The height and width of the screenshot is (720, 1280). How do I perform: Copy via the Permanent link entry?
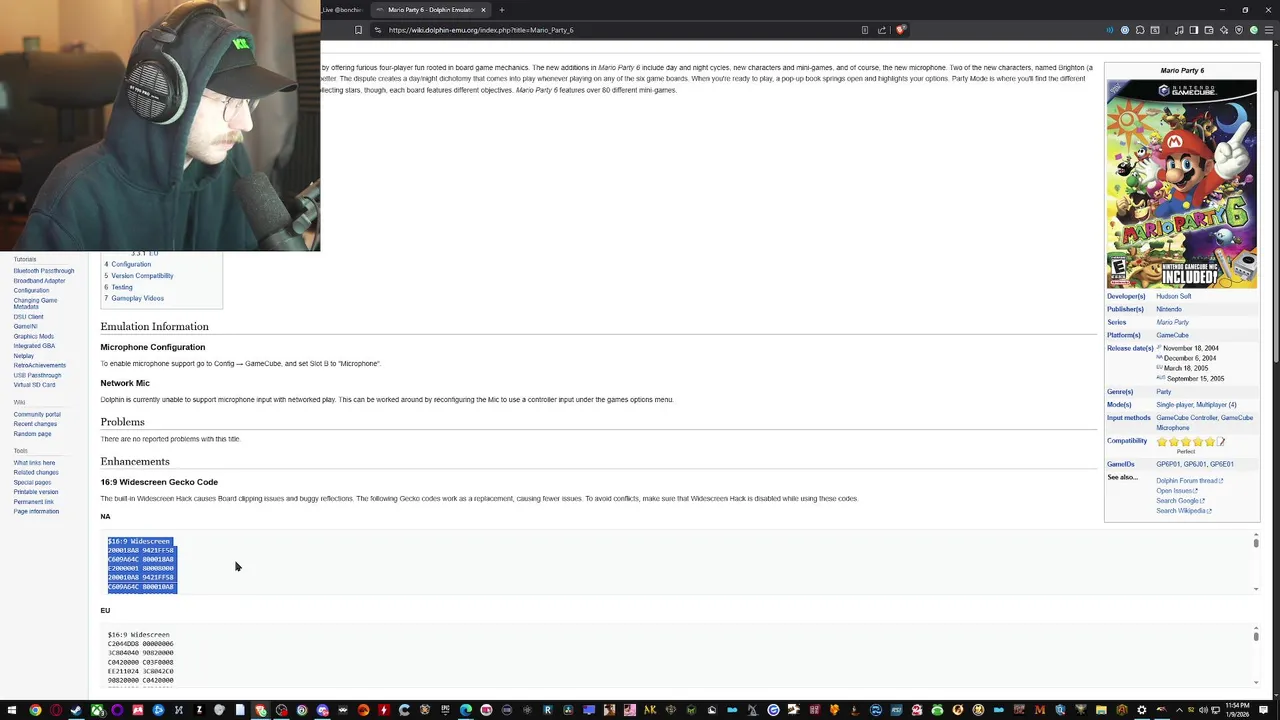point(34,502)
